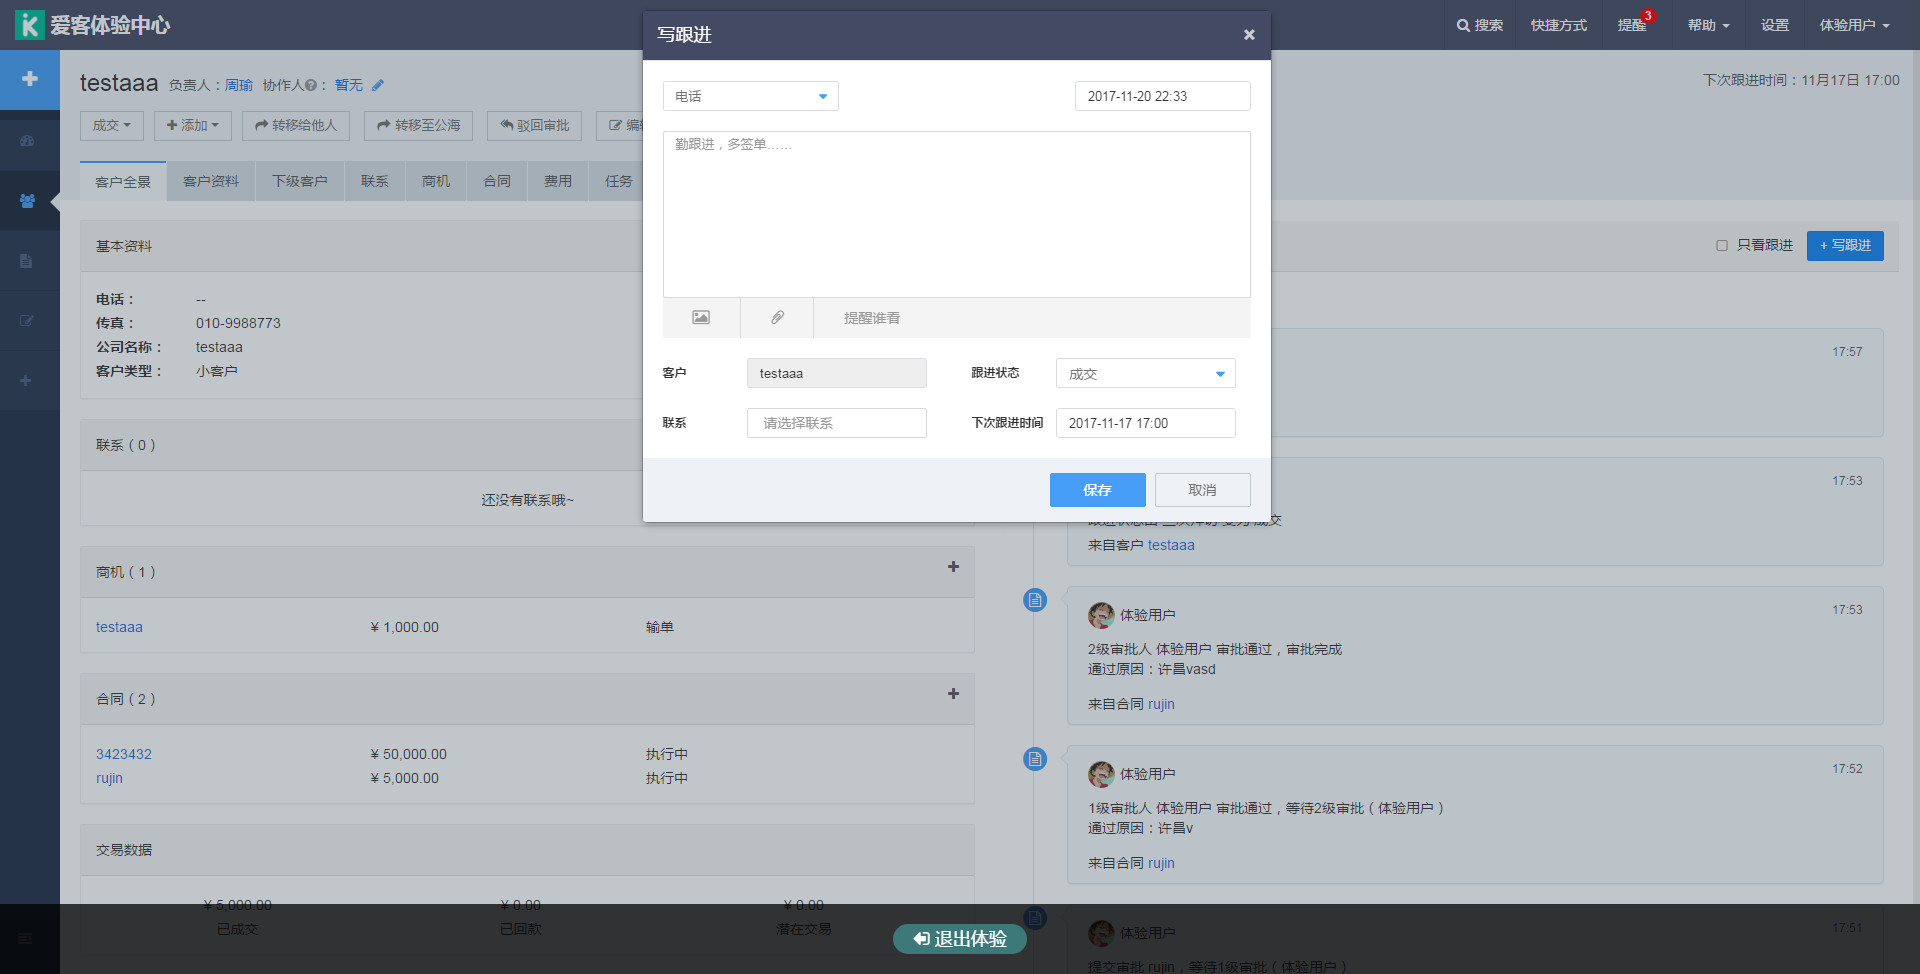Click rujin link in the 17:52 entry
The height and width of the screenshot is (974, 1920).
pyautogui.click(x=1161, y=863)
